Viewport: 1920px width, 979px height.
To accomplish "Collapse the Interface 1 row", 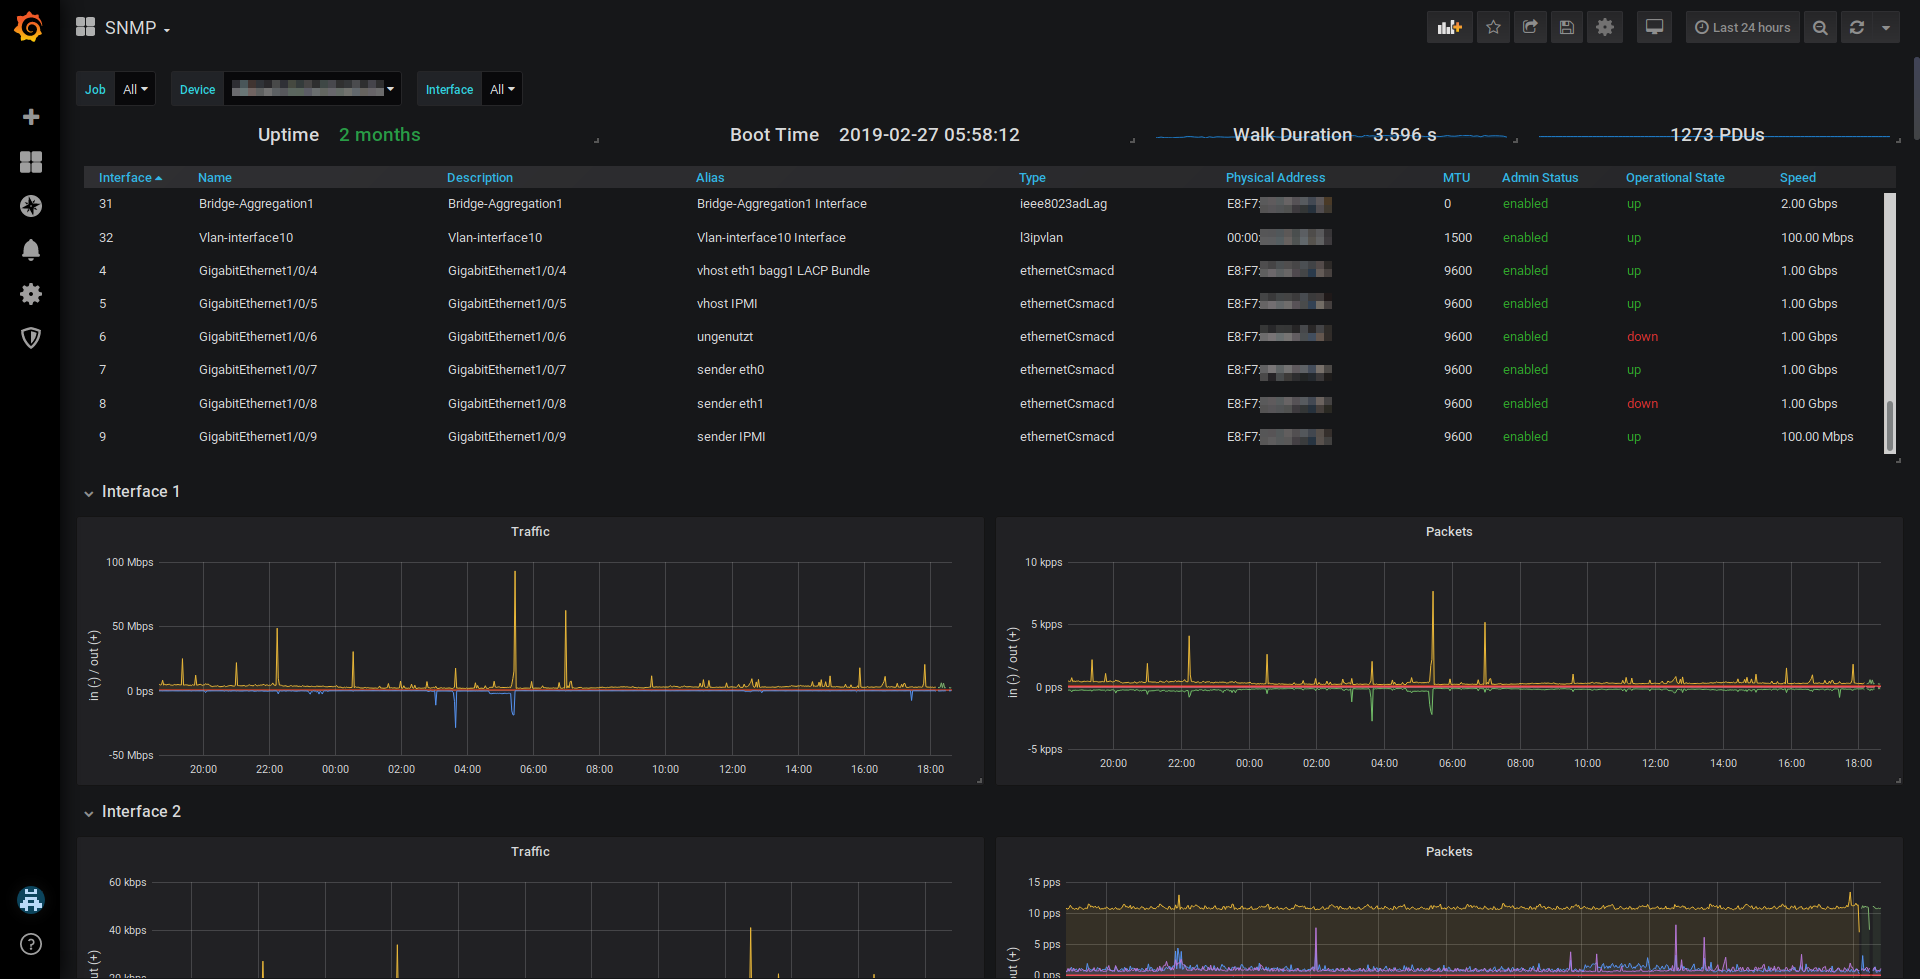I will [132, 492].
